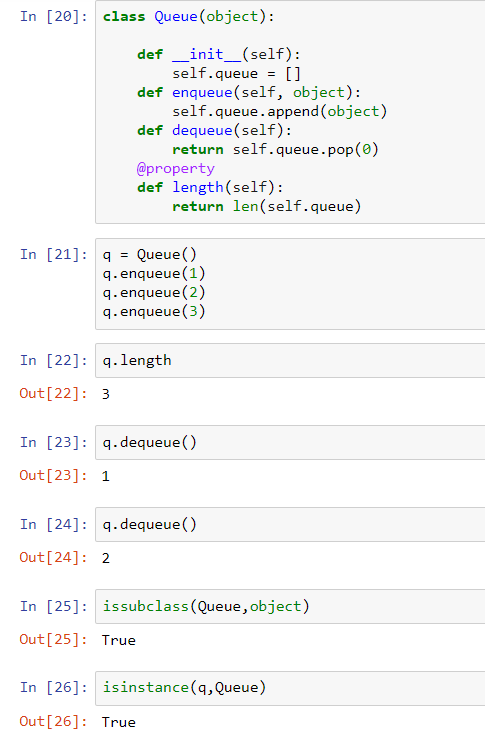Screen dimensions: 485x741
Task: Click the q.enqueue(3) line
Action: tap(154, 311)
